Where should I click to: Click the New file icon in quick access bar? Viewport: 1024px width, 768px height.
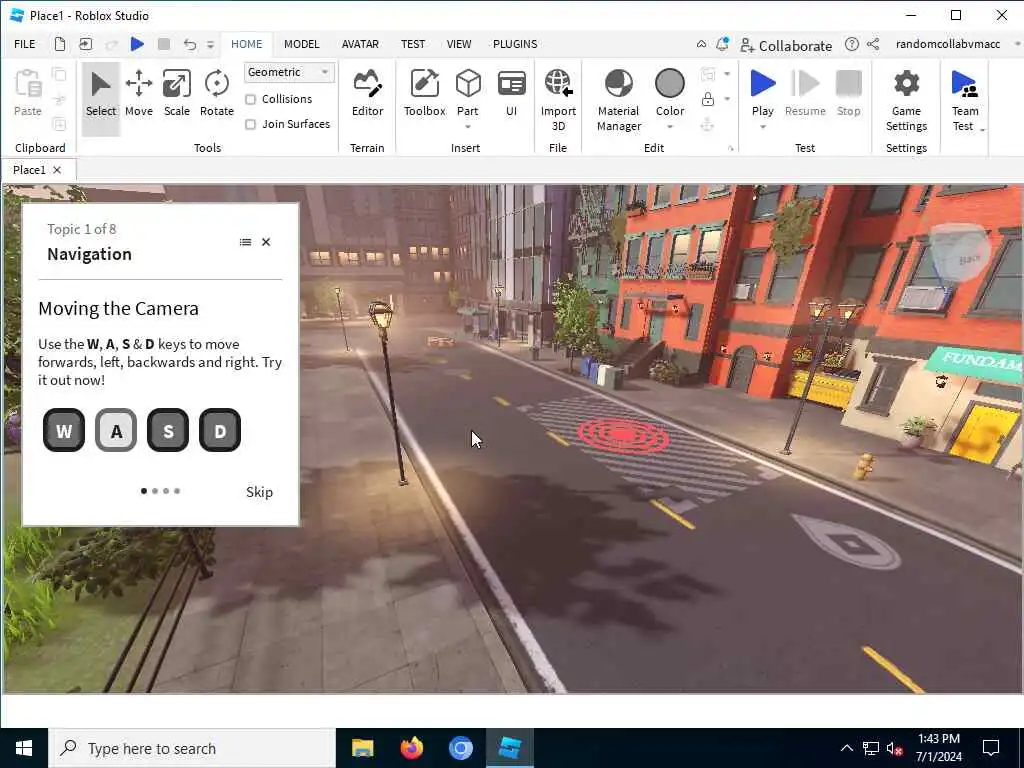point(59,44)
